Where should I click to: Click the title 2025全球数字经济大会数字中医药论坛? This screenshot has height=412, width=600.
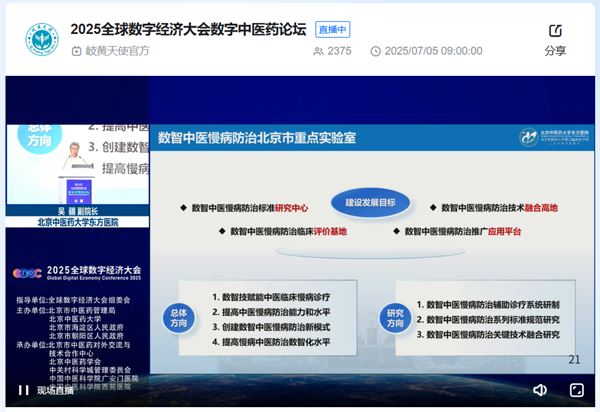188,29
